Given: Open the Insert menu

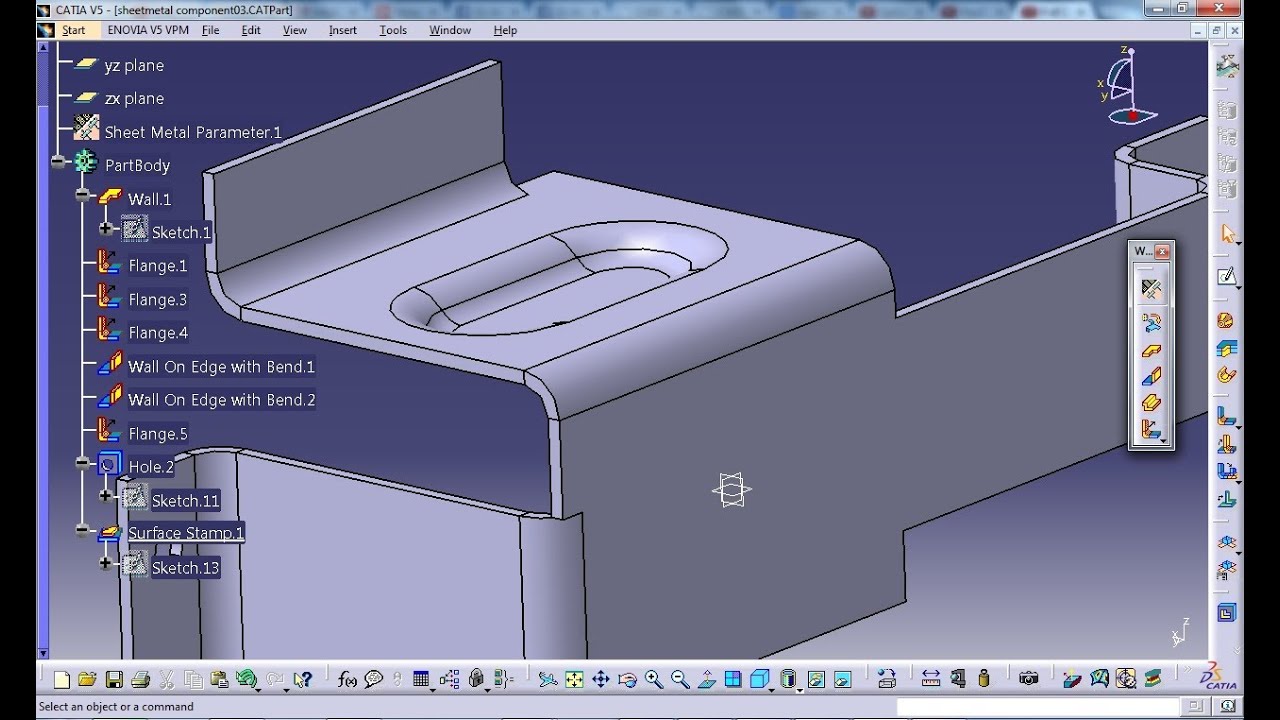Looking at the screenshot, I should 342,30.
